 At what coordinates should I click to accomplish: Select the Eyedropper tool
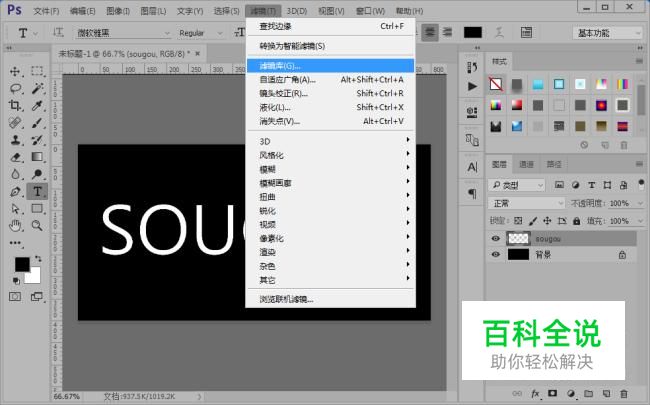(x=37, y=106)
